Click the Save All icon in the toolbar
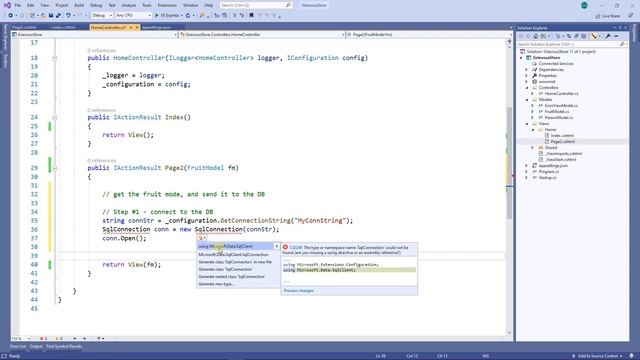The width and height of the screenshot is (640, 360). pyautogui.click(x=58, y=16)
